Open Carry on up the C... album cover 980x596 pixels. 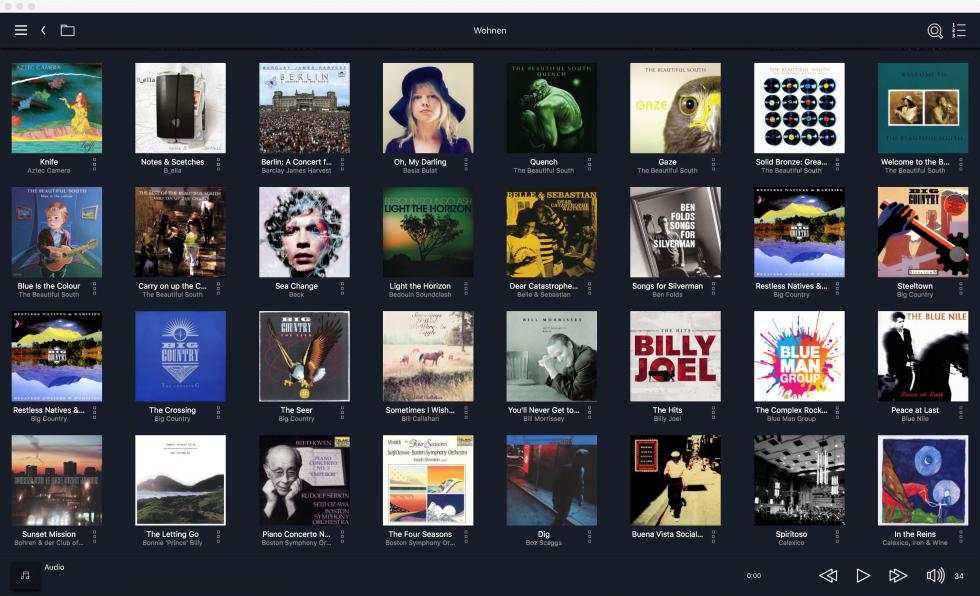click(181, 232)
